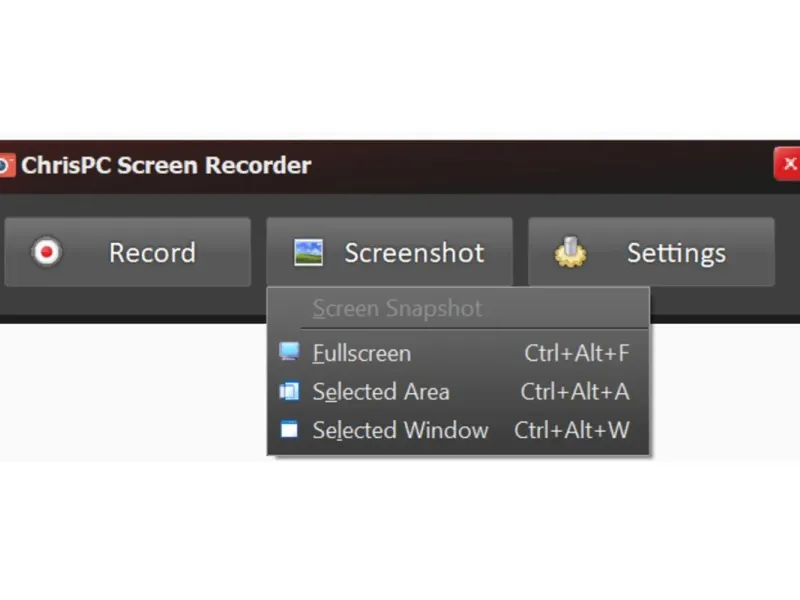Click the window icon beside Selected Window
This screenshot has height=600, width=800.
(289, 430)
